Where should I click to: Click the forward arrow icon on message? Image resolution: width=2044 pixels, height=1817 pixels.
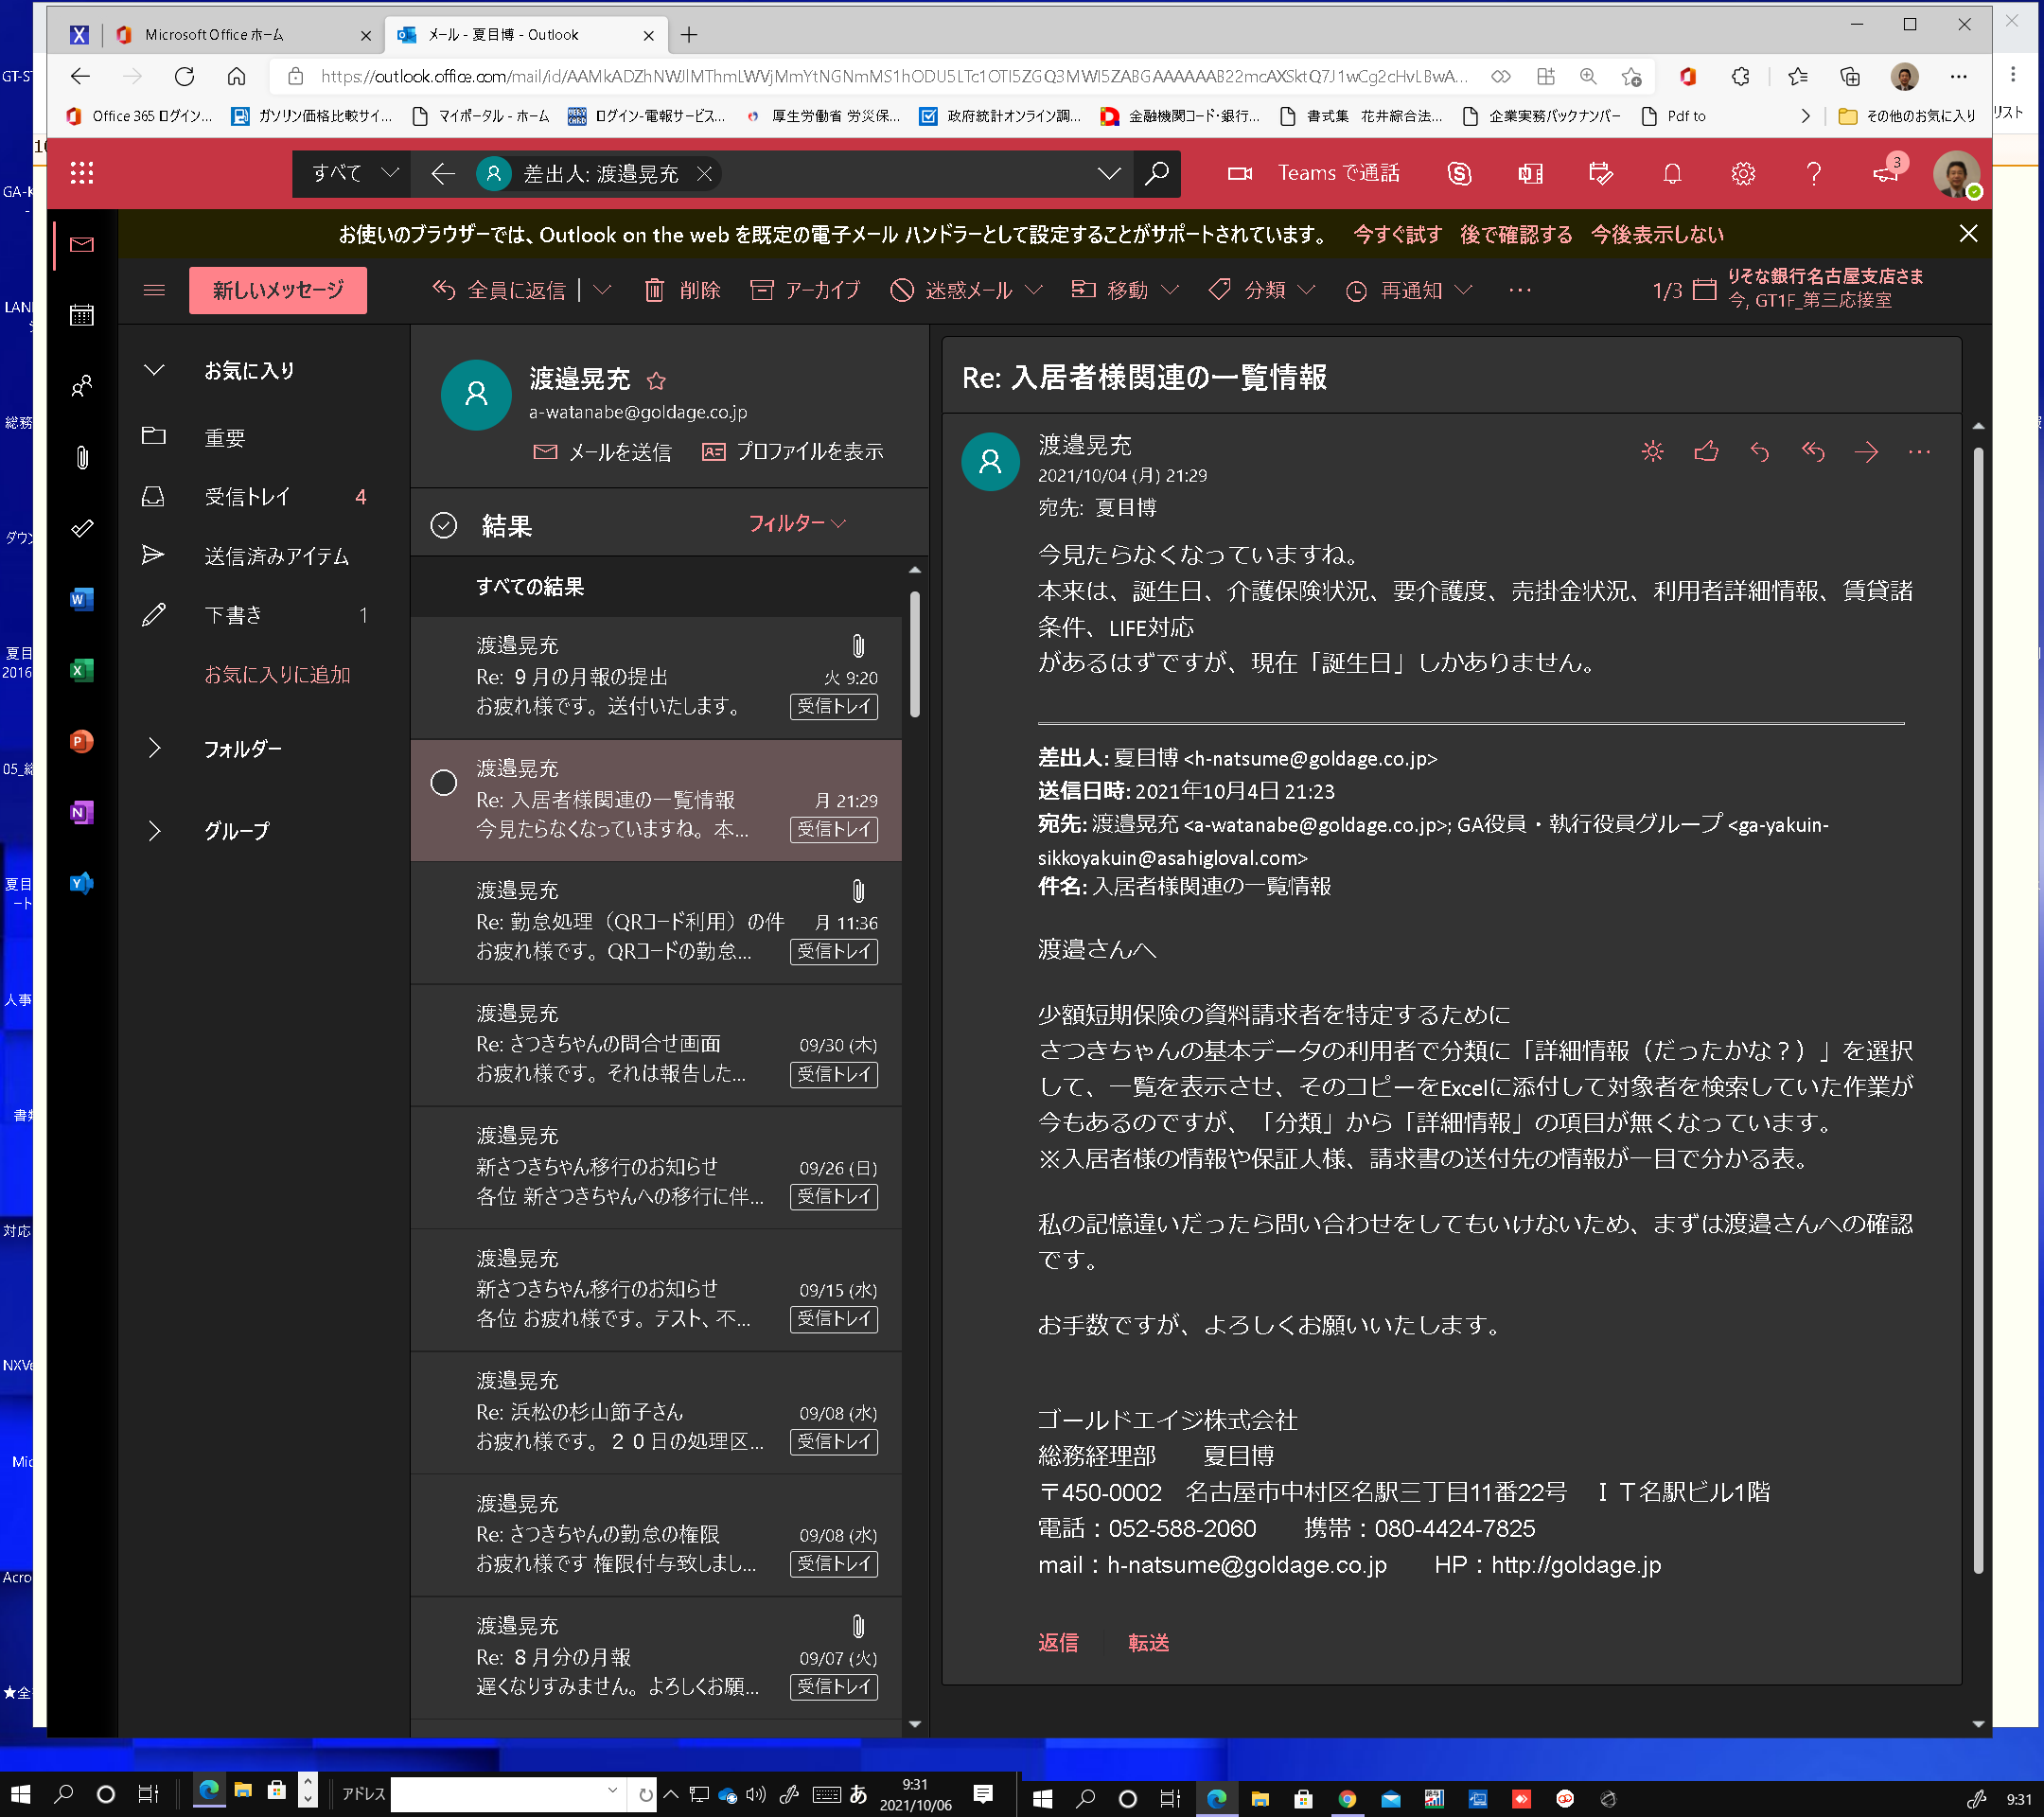(x=1866, y=452)
